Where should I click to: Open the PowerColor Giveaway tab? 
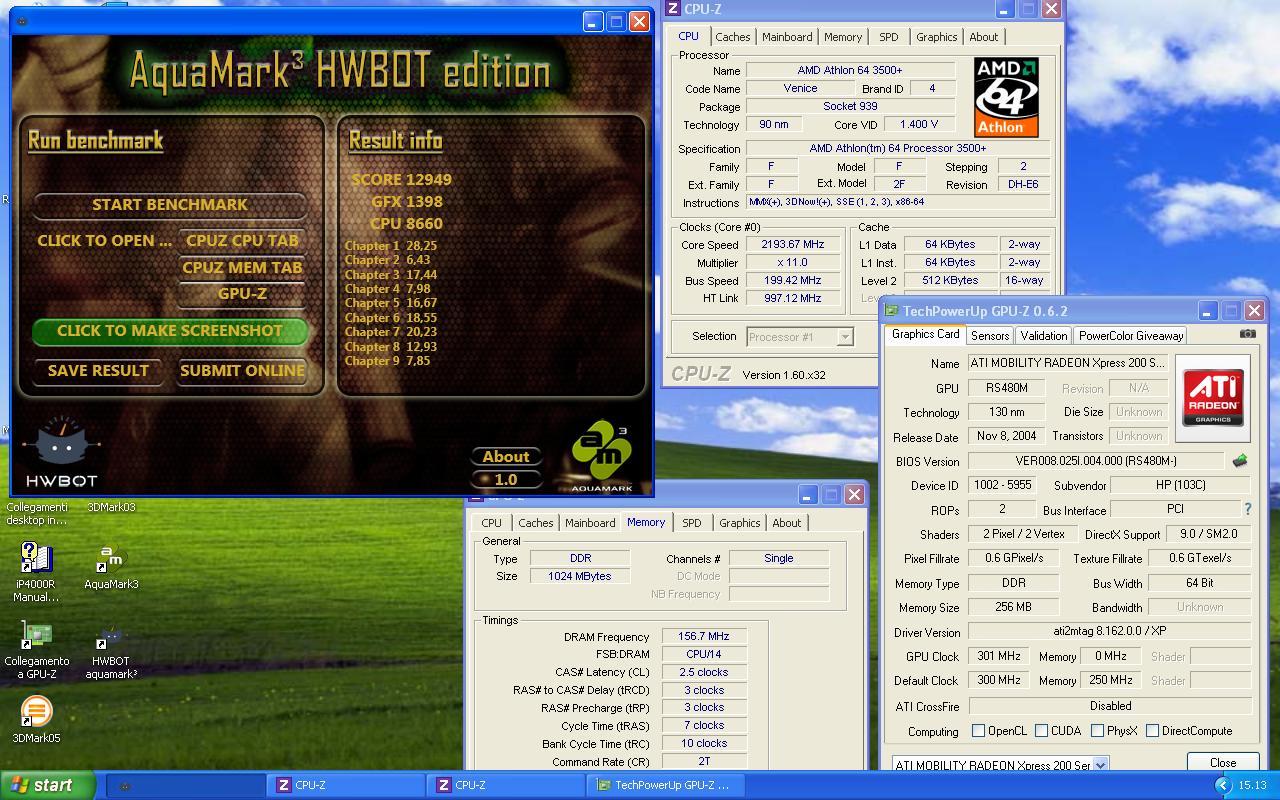tap(1130, 336)
